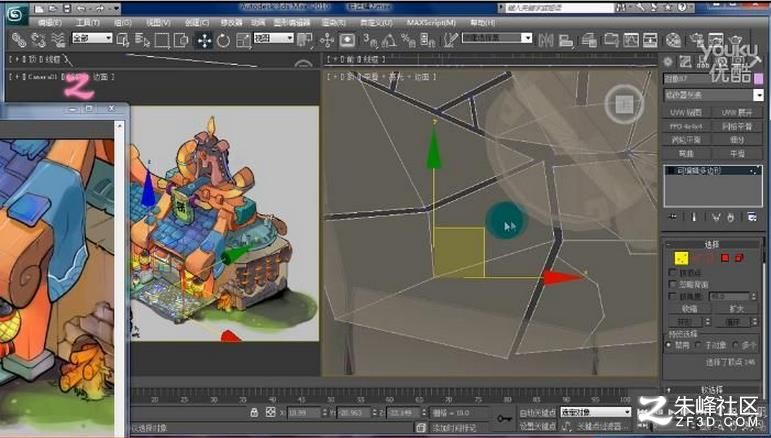Image resolution: width=771 pixels, height=438 pixels.
Task: Open the quick access toolbar customize arrow
Action: 116,8
